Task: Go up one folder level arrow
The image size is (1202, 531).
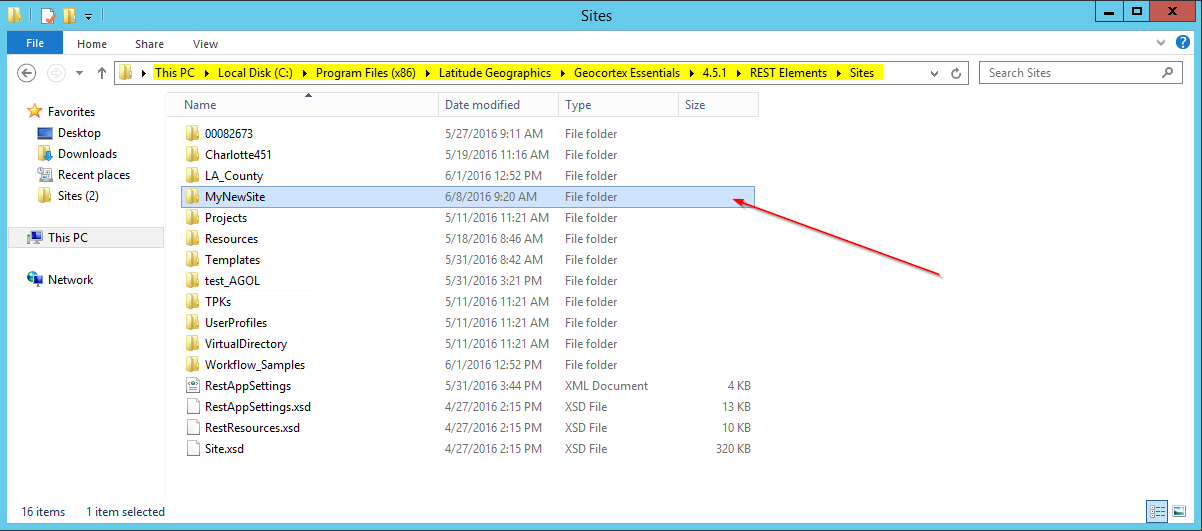Action: coord(102,73)
